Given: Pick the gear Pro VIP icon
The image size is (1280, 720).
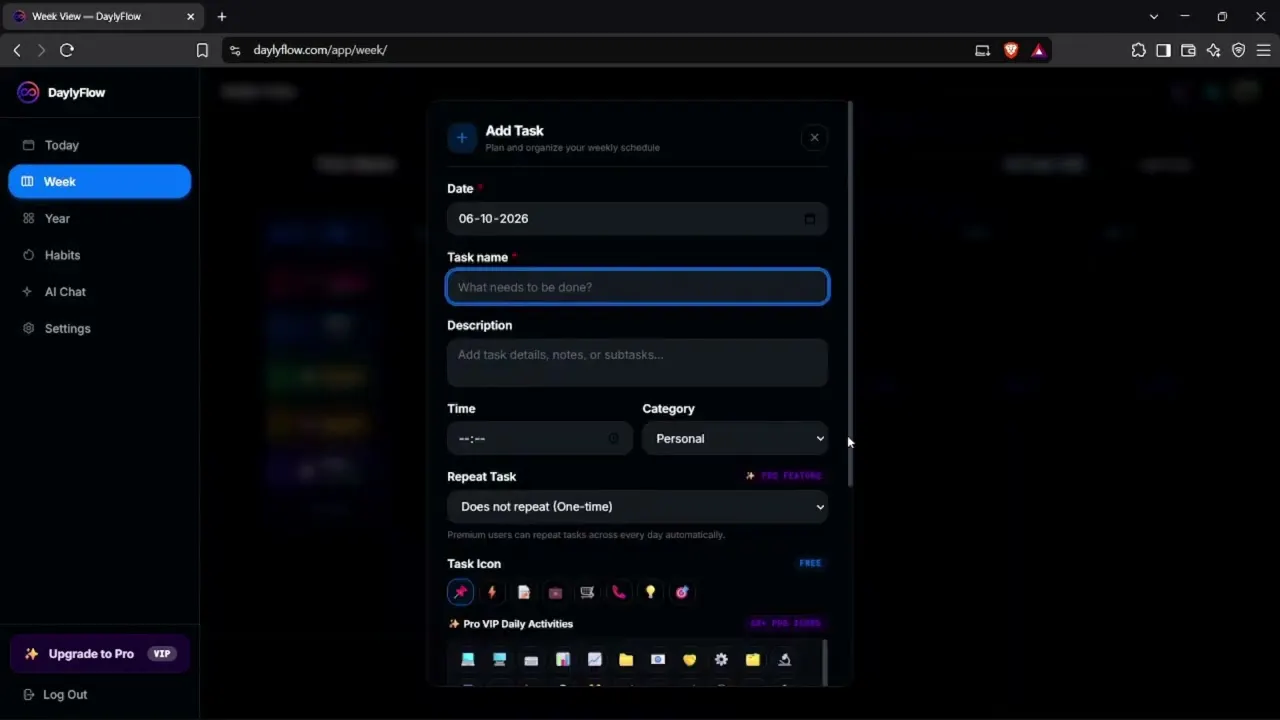Looking at the screenshot, I should tap(721, 660).
